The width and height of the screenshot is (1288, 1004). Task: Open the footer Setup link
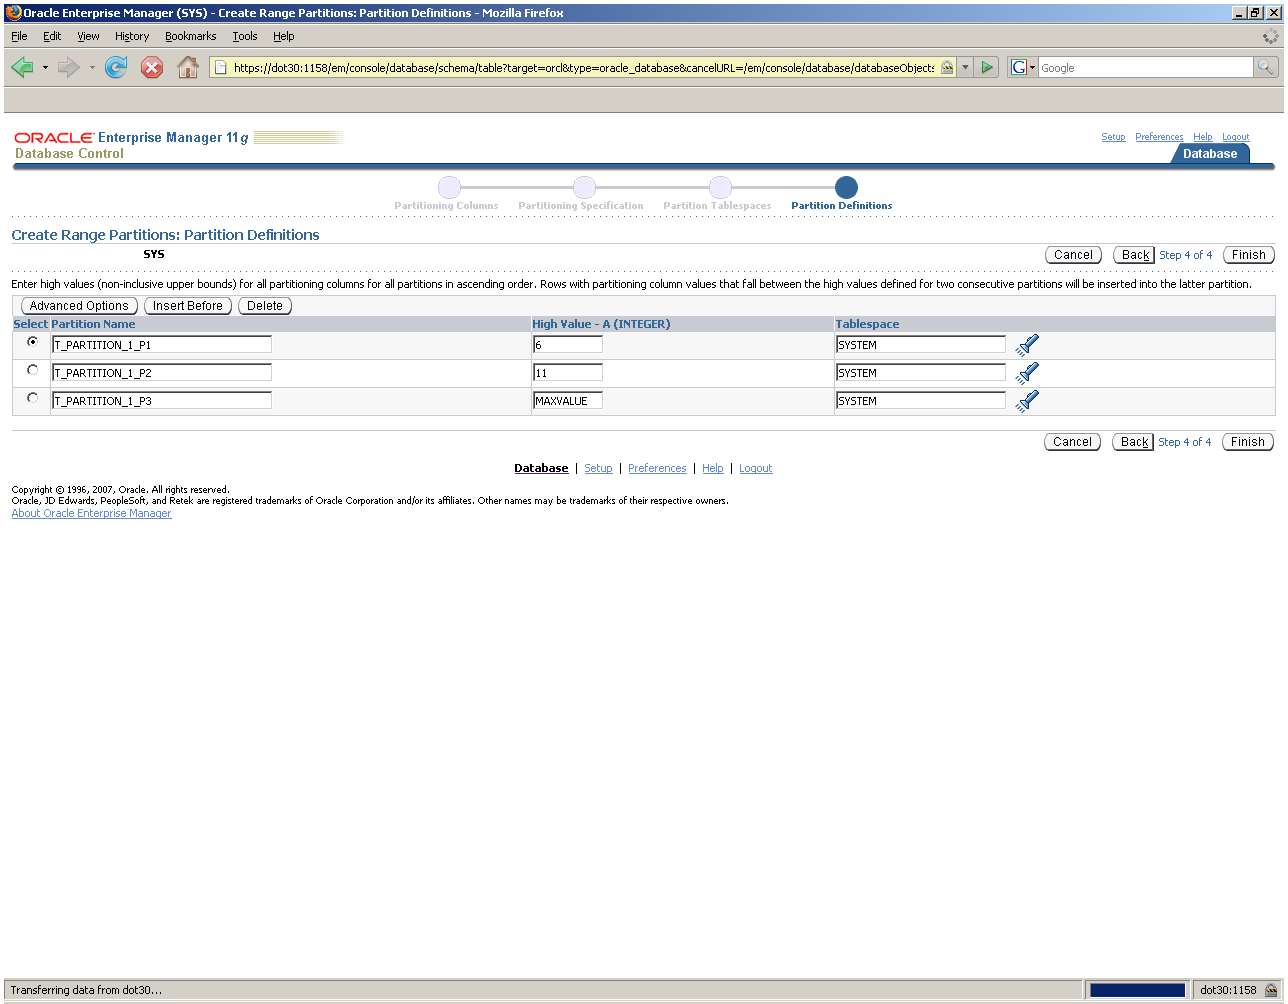598,468
